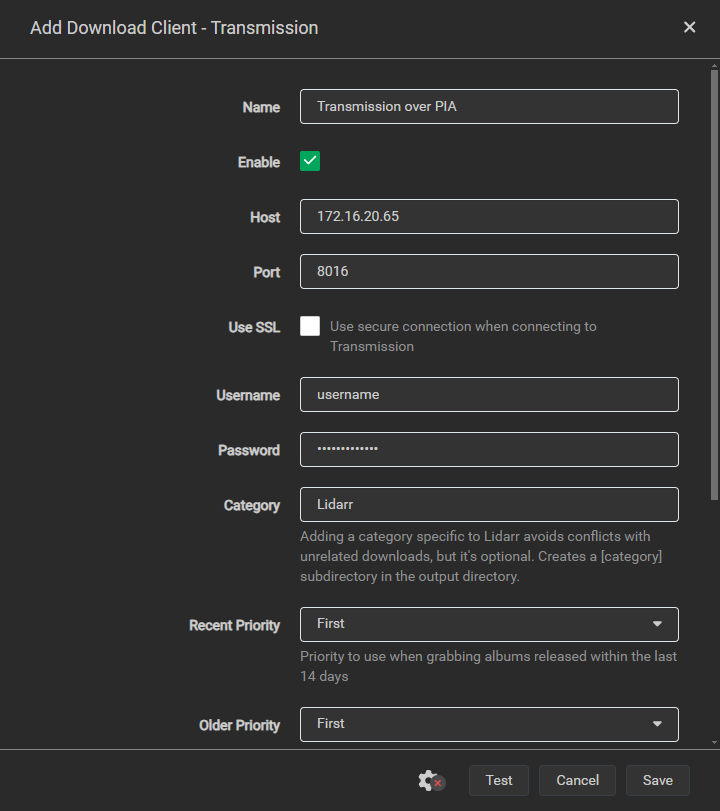Open the Older Priority dropdown

point(489,723)
